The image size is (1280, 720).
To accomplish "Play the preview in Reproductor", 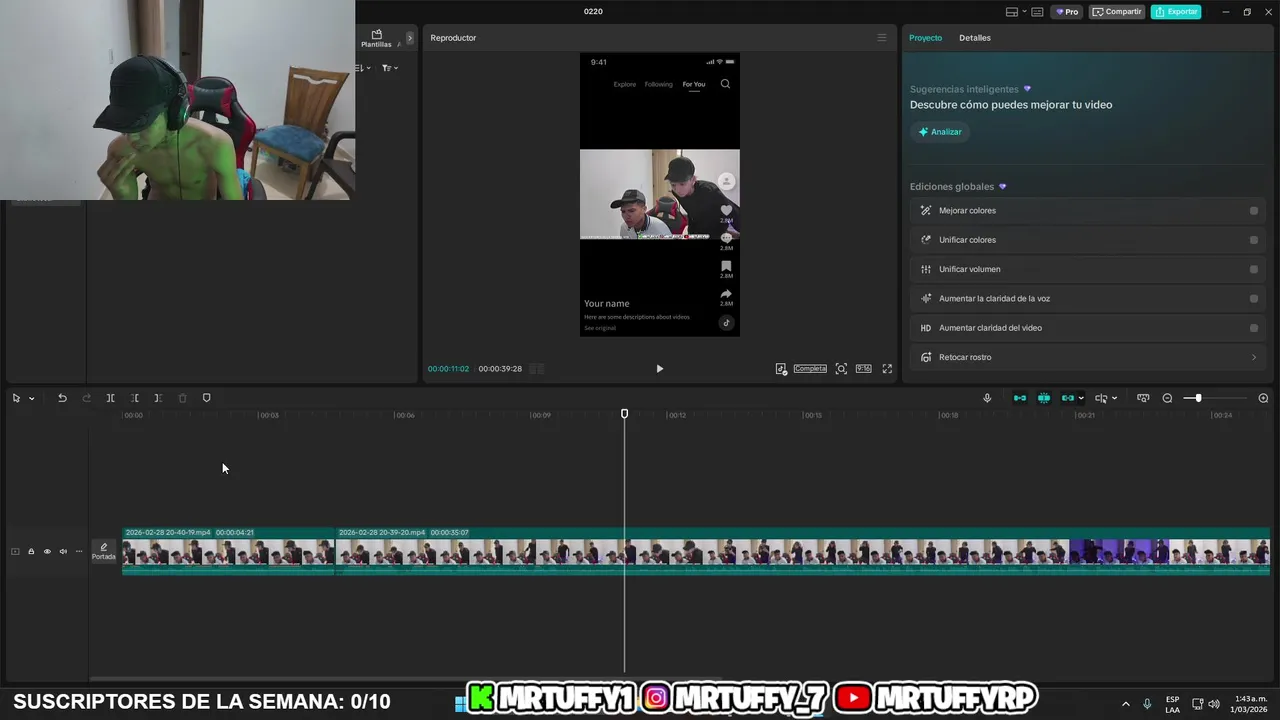I will 659,369.
